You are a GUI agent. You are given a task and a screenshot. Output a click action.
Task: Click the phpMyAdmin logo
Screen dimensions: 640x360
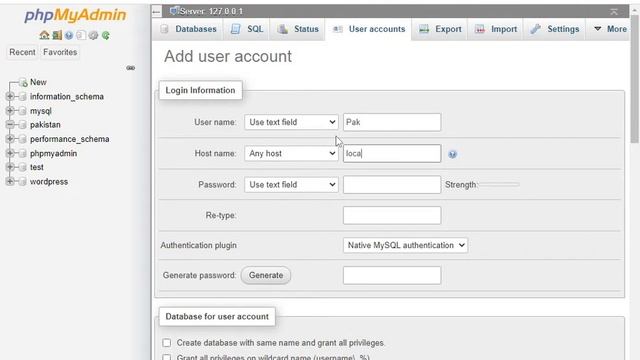tap(75, 15)
